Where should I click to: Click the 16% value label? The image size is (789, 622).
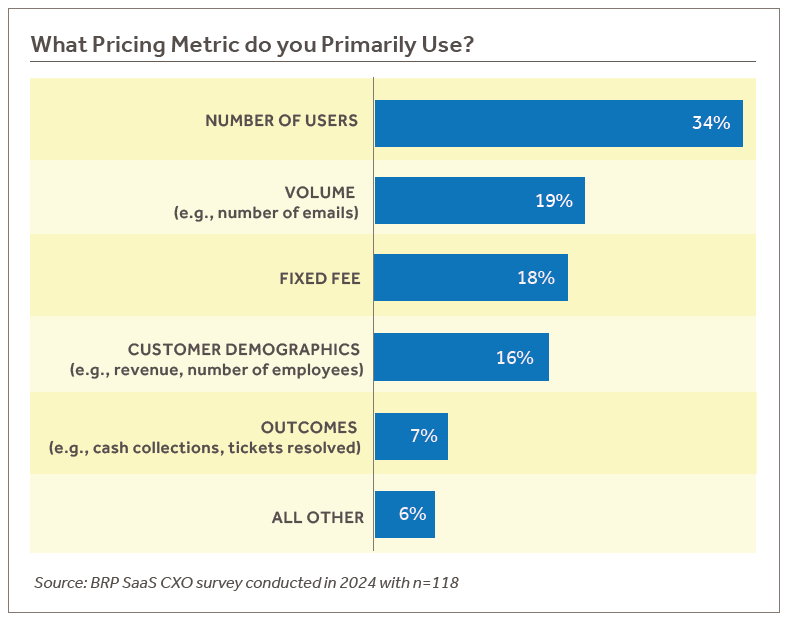click(x=515, y=357)
